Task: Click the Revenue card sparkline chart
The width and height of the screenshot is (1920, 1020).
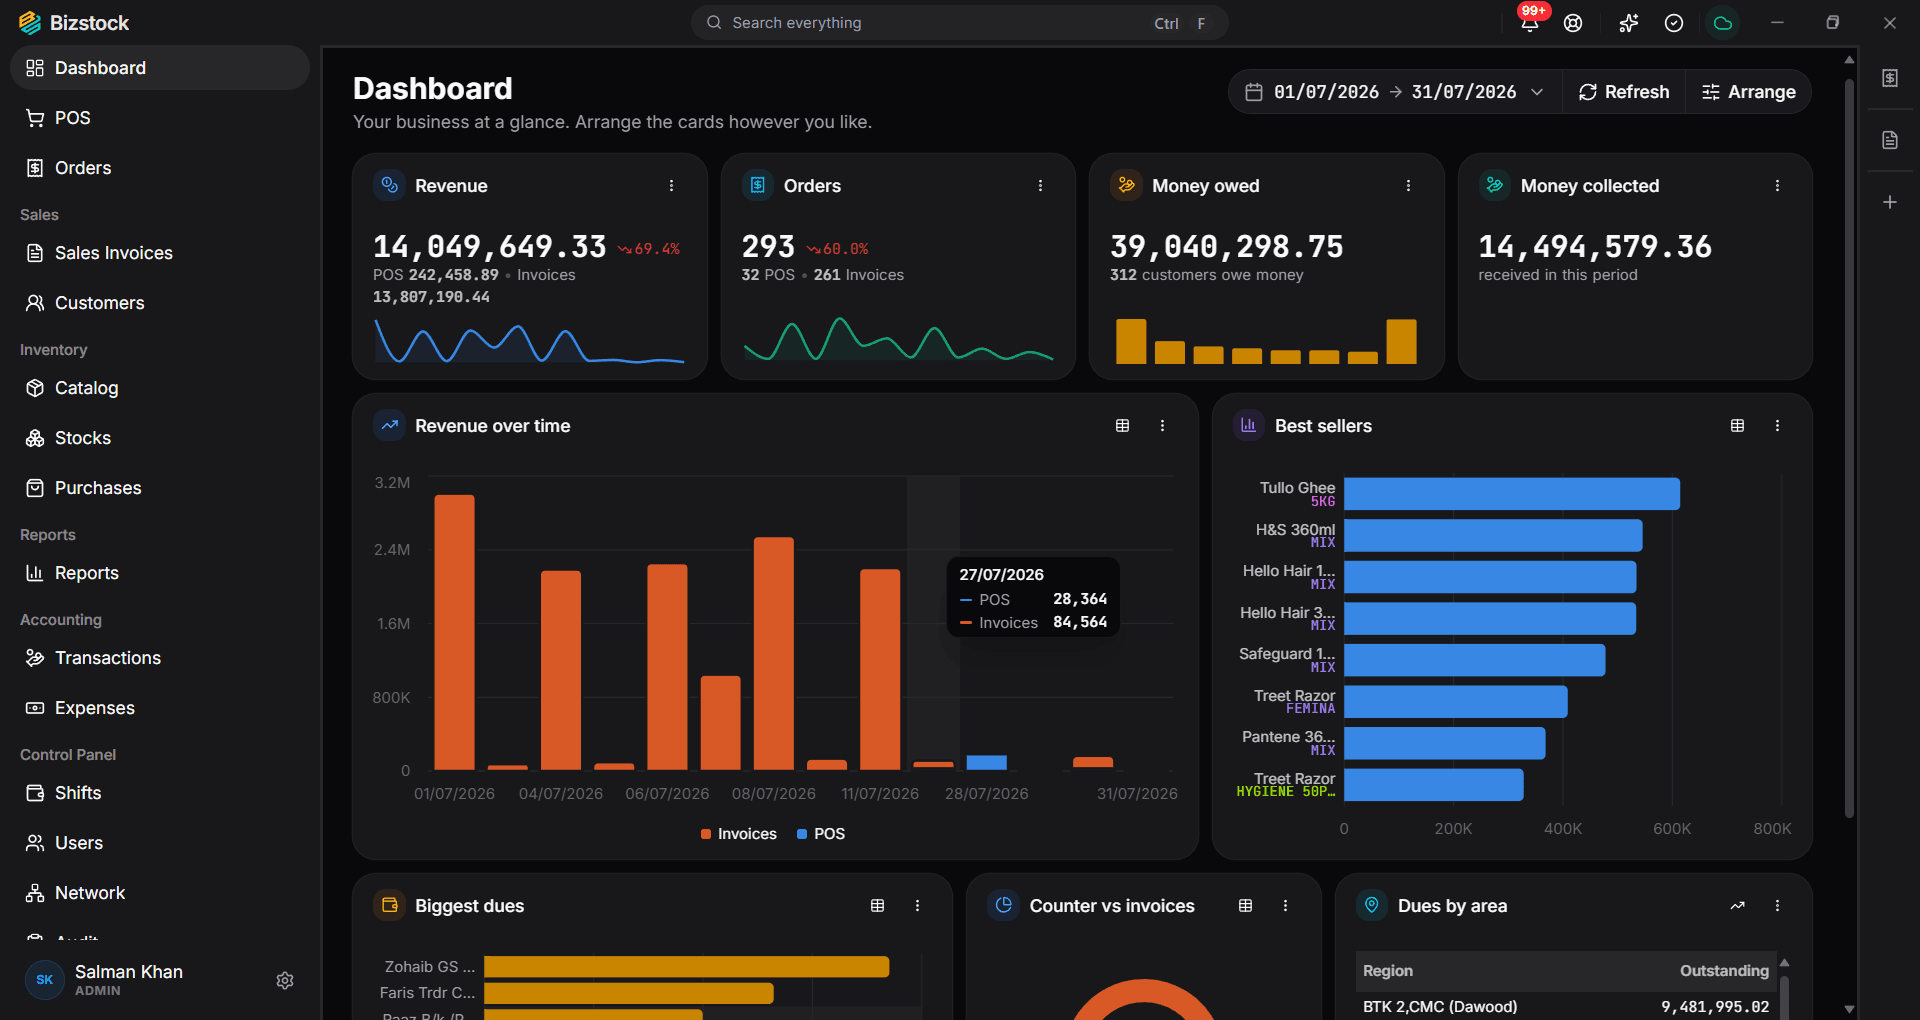Action: [x=529, y=341]
